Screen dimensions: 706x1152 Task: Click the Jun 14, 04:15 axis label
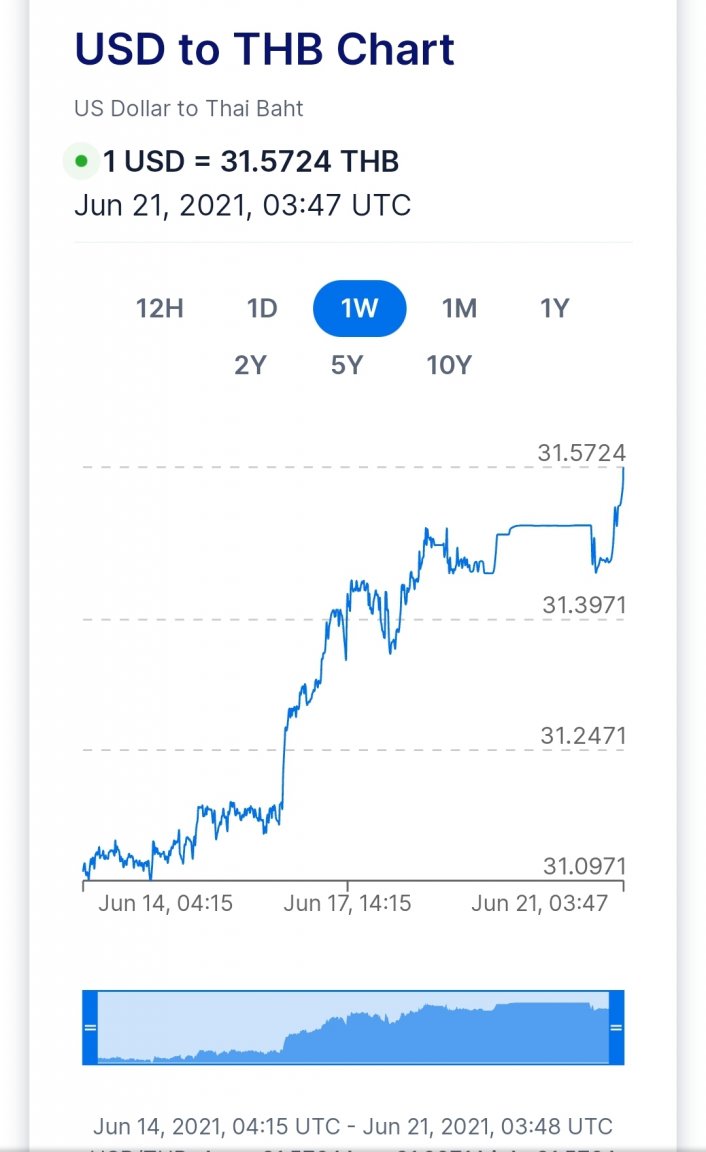pyautogui.click(x=165, y=904)
